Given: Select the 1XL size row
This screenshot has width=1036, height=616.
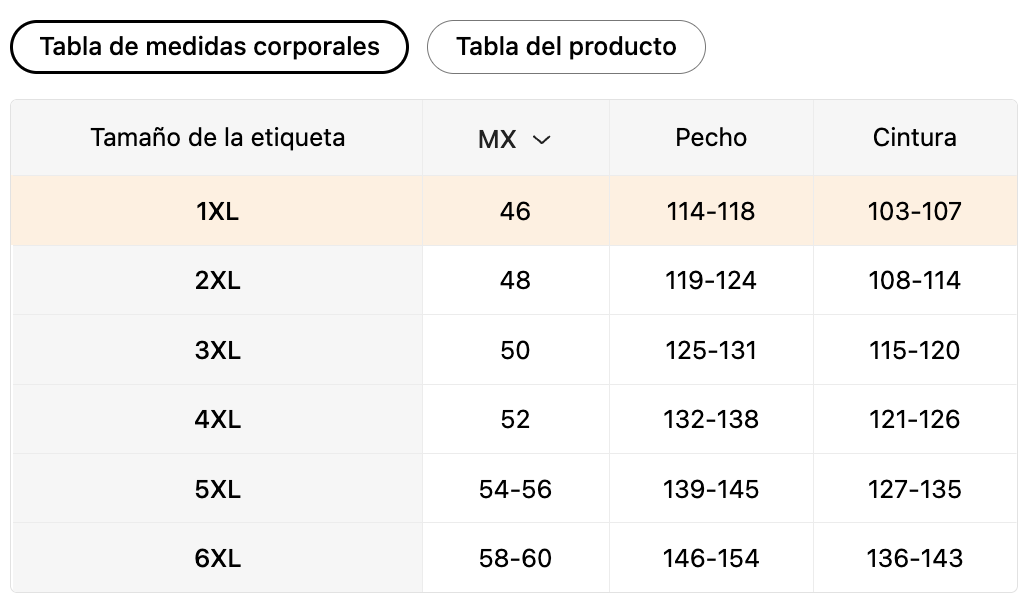Looking at the screenshot, I should click(x=514, y=211).
